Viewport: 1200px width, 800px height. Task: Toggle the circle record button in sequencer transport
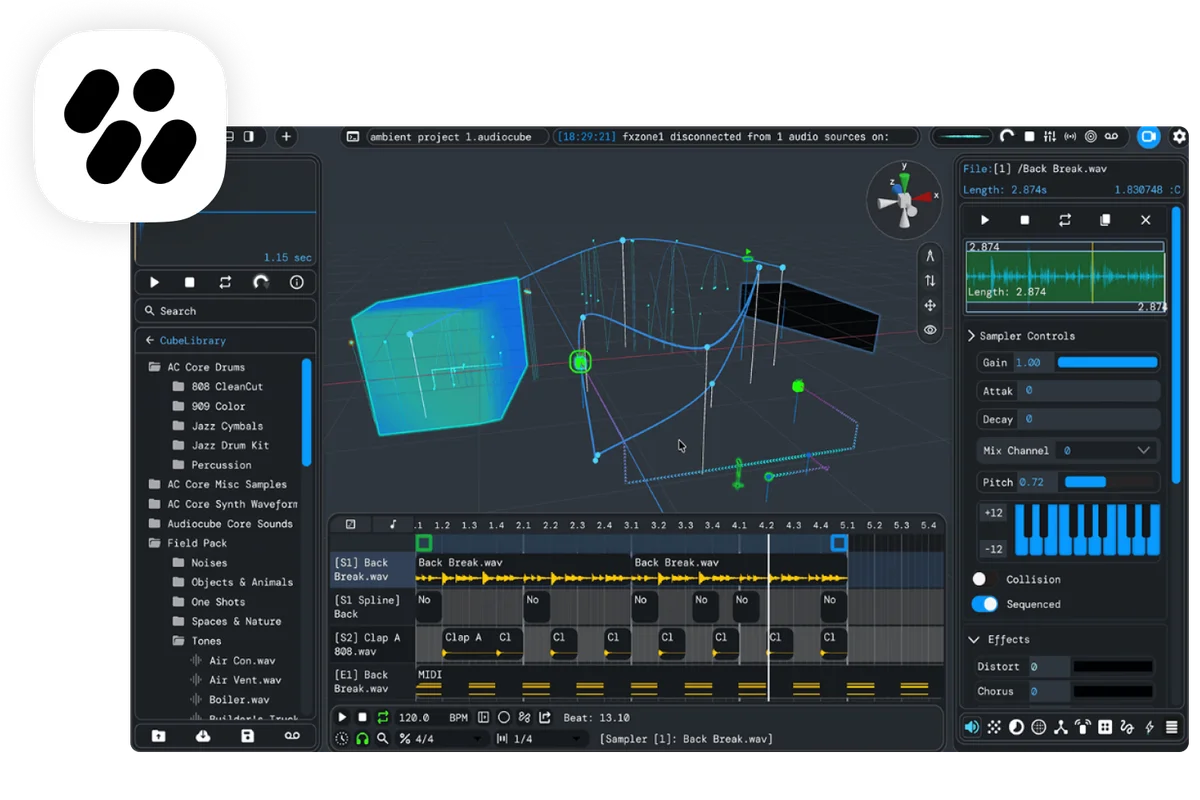(x=504, y=717)
